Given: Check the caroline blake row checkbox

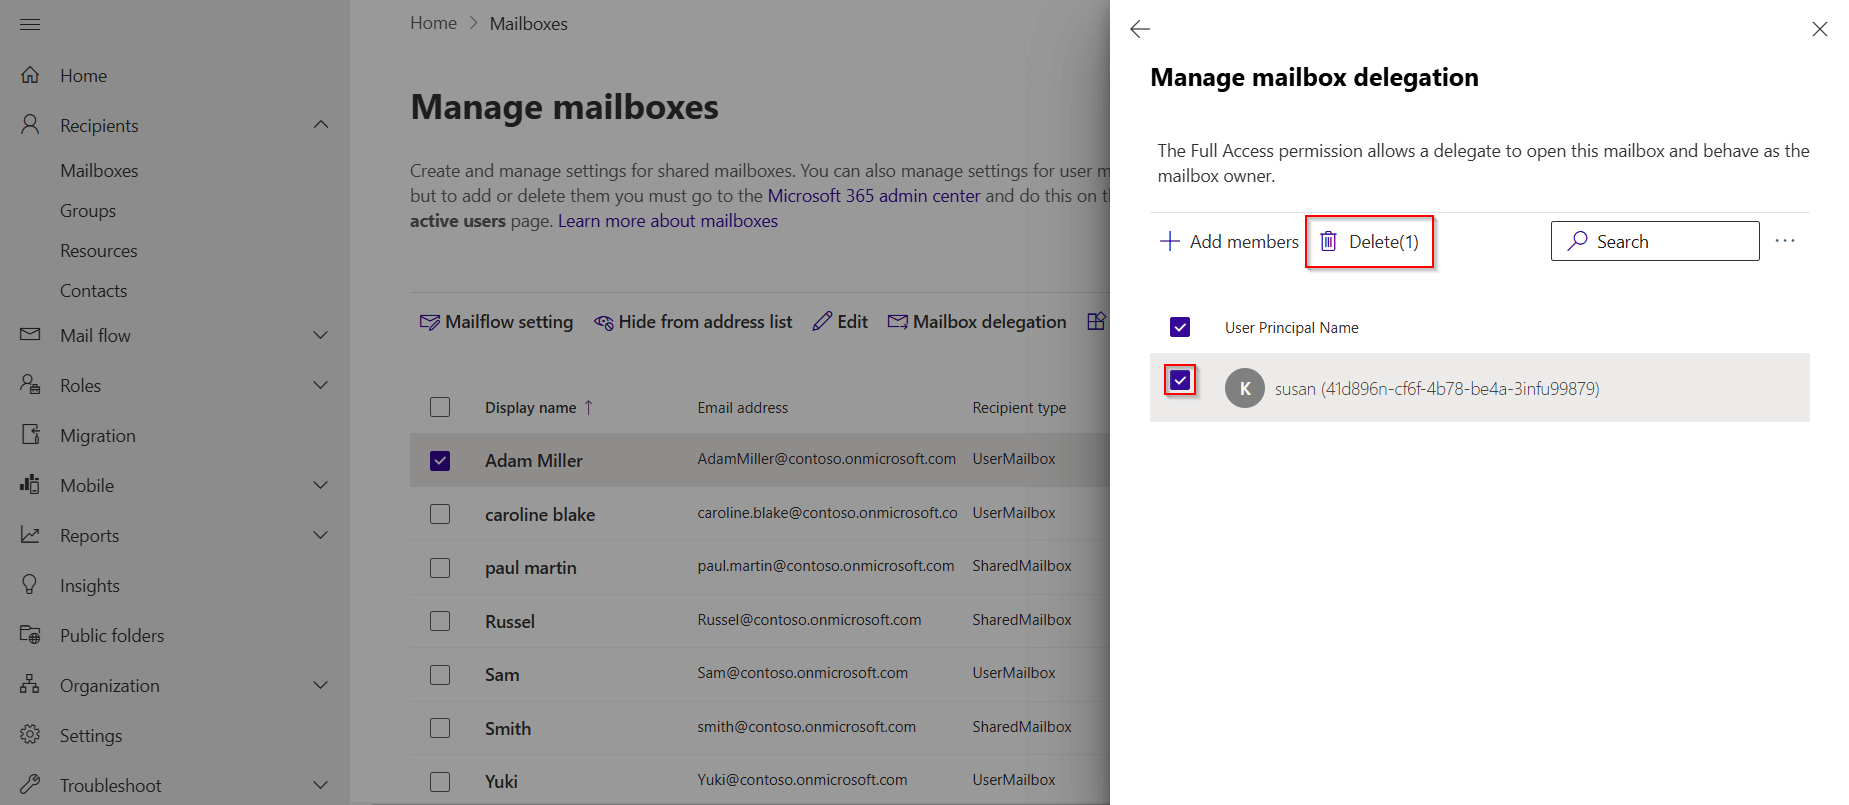Looking at the screenshot, I should click(x=440, y=514).
